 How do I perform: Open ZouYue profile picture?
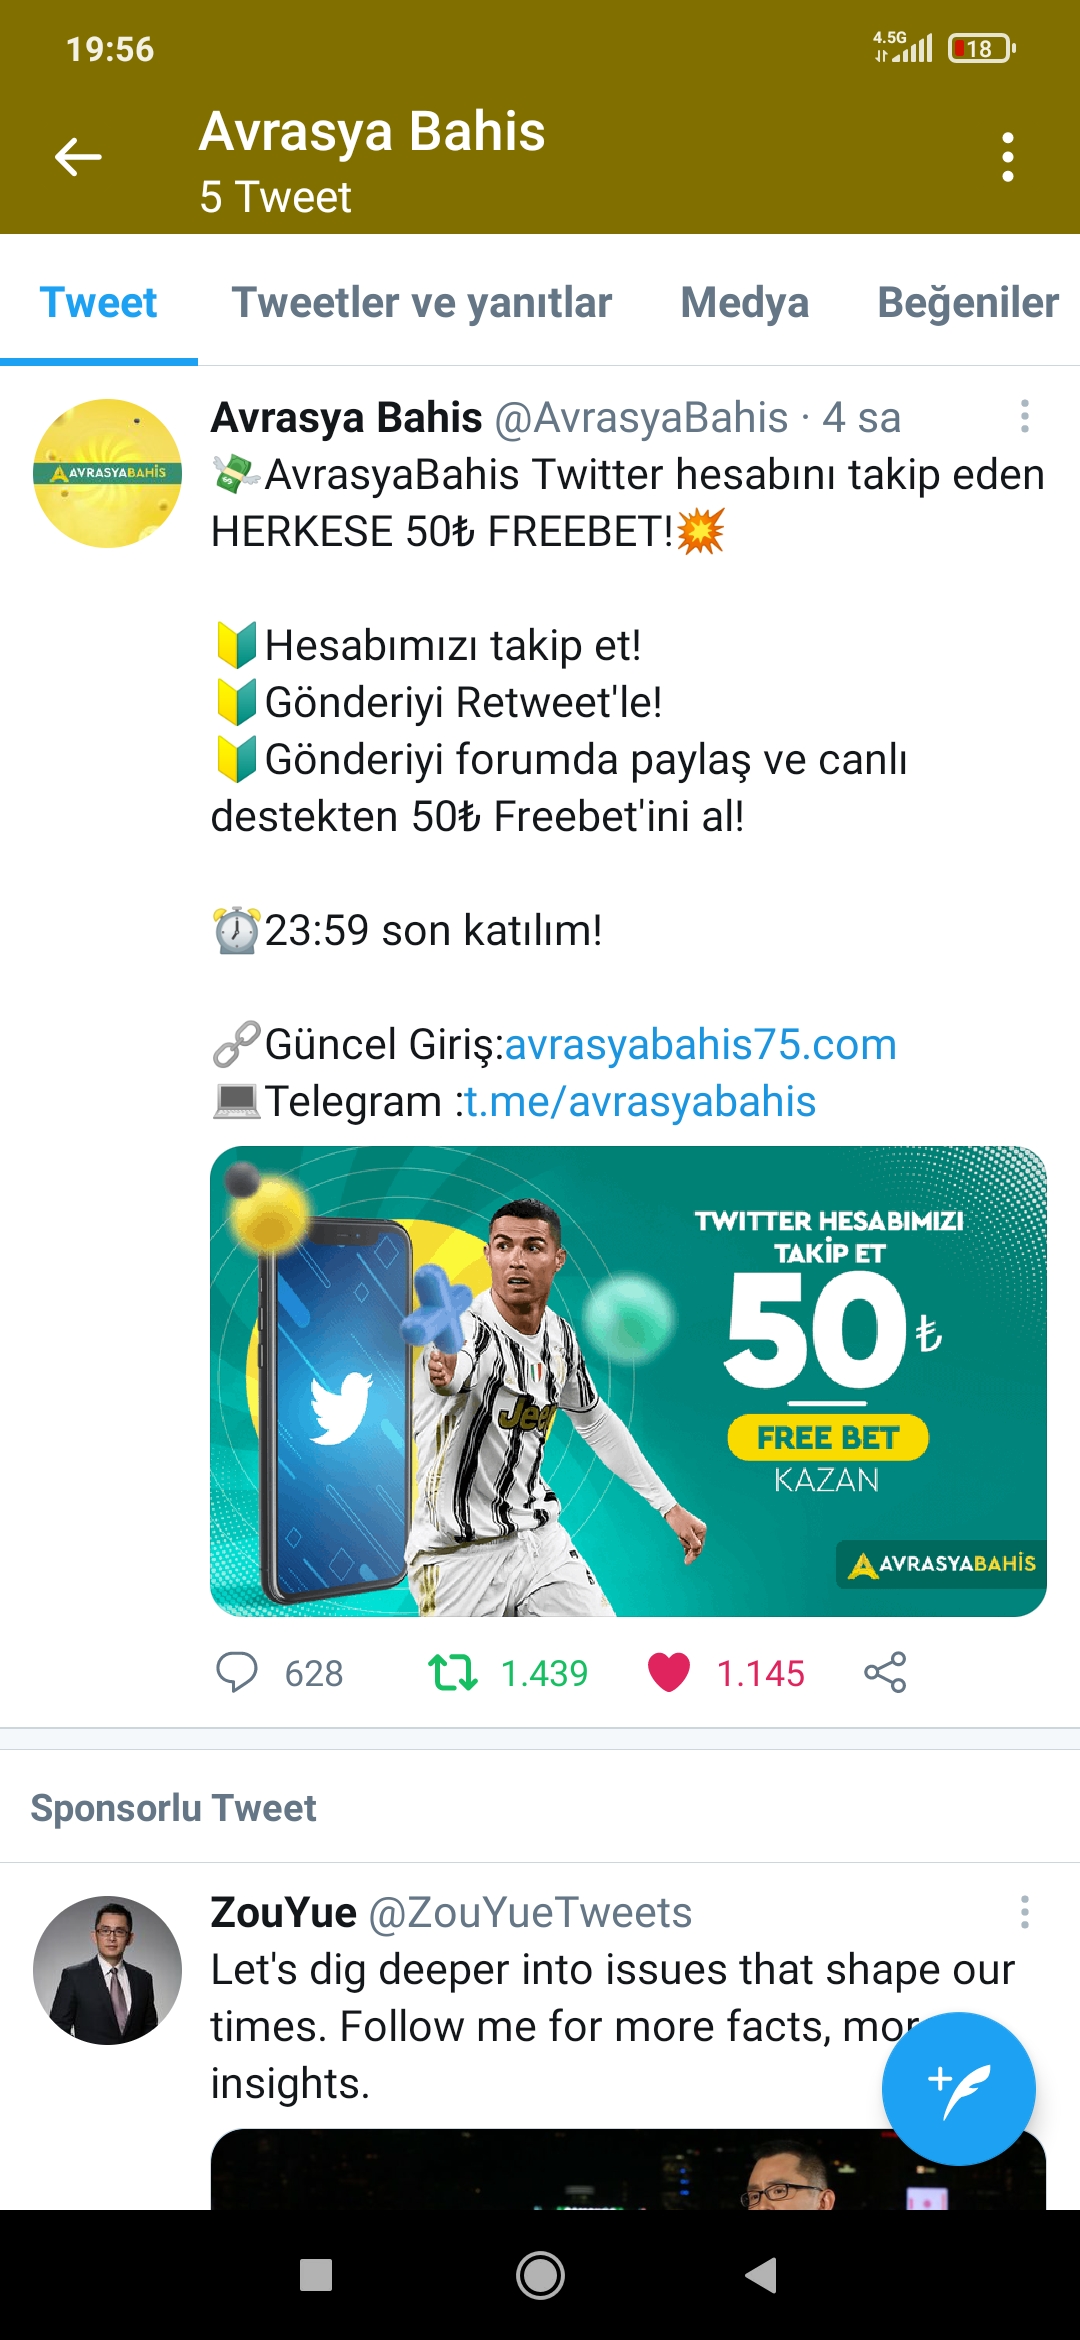[108, 1970]
